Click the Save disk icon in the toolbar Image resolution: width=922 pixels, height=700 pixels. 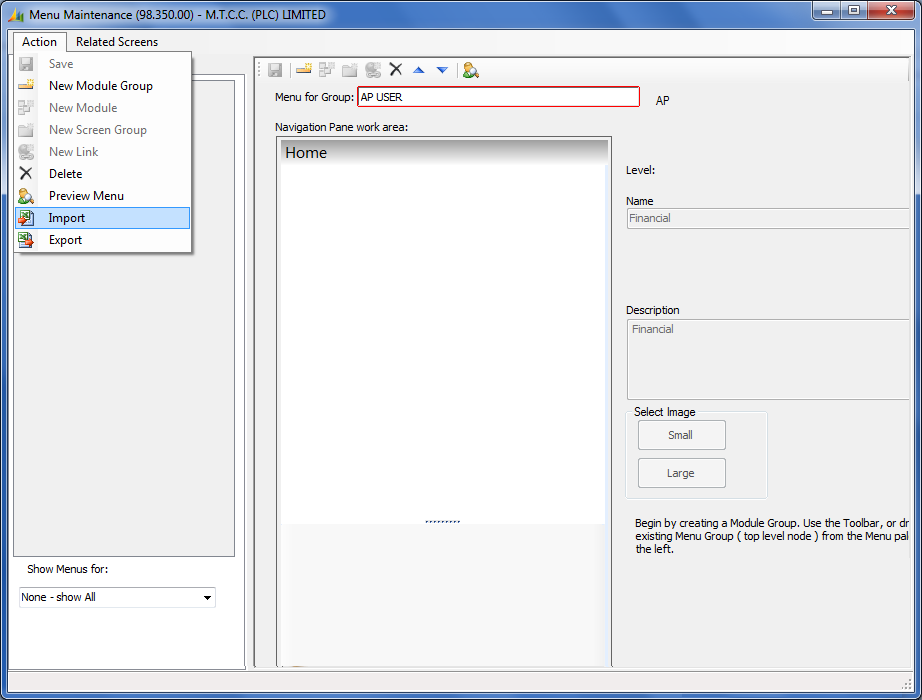click(x=276, y=70)
